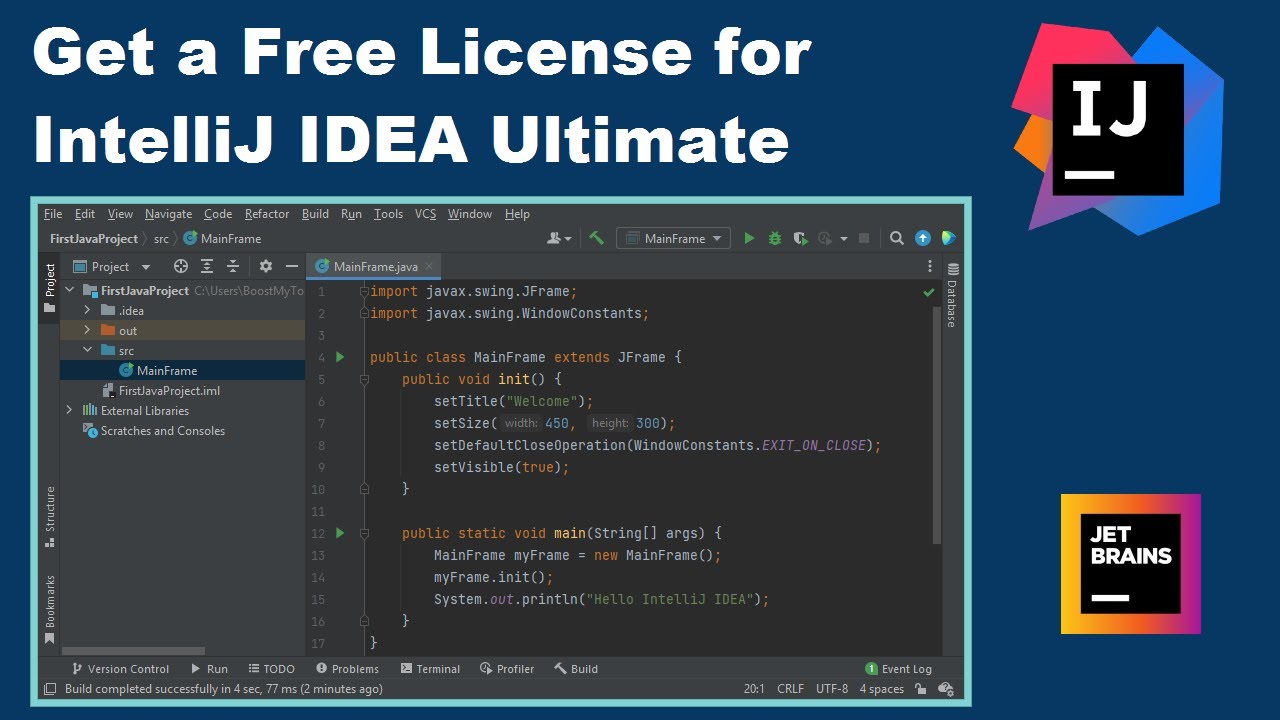The height and width of the screenshot is (720, 1280).
Task: Open the Terminal tool window
Action: tap(430, 669)
